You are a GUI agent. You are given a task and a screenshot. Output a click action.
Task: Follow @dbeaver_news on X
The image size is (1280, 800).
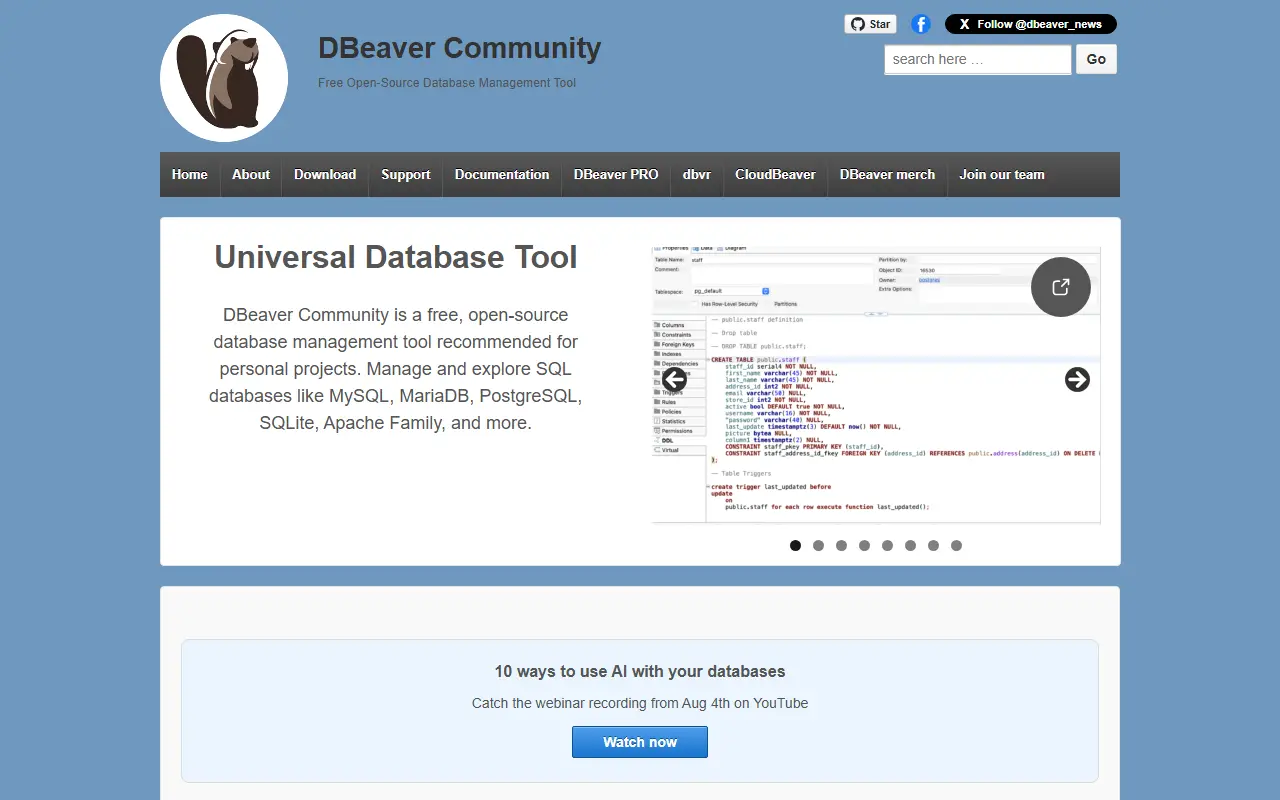[1031, 24]
